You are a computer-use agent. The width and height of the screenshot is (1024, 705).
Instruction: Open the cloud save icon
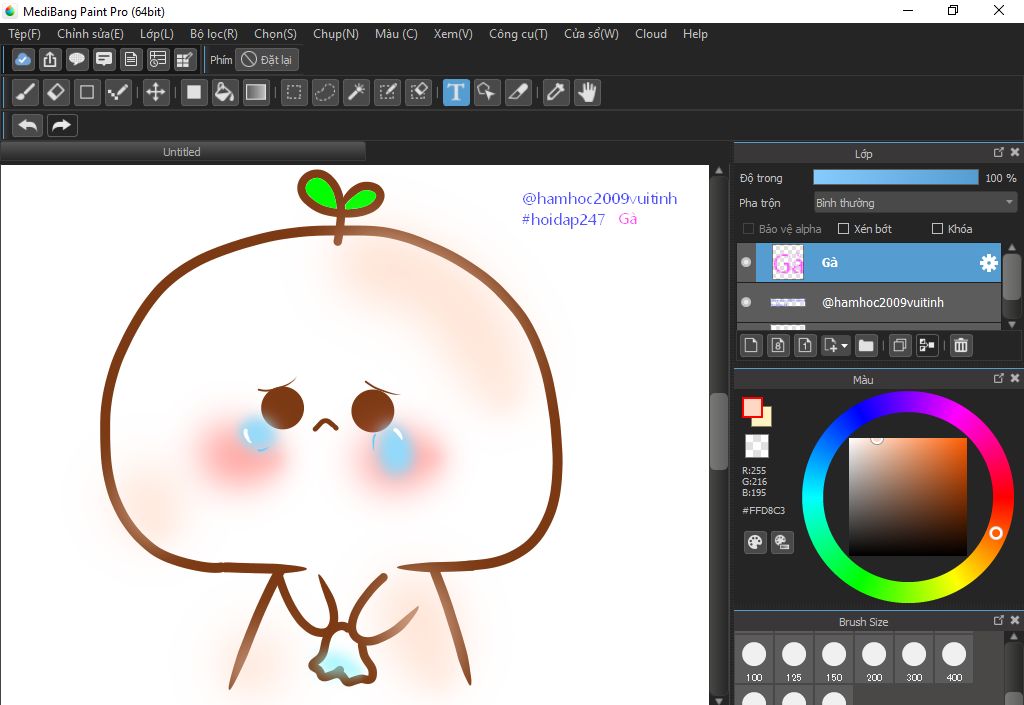(23, 59)
